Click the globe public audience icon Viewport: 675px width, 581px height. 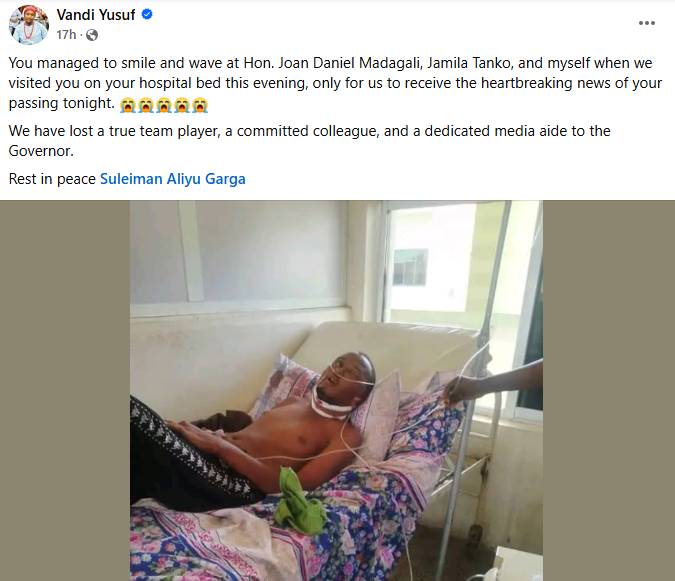pyautogui.click(x=92, y=35)
